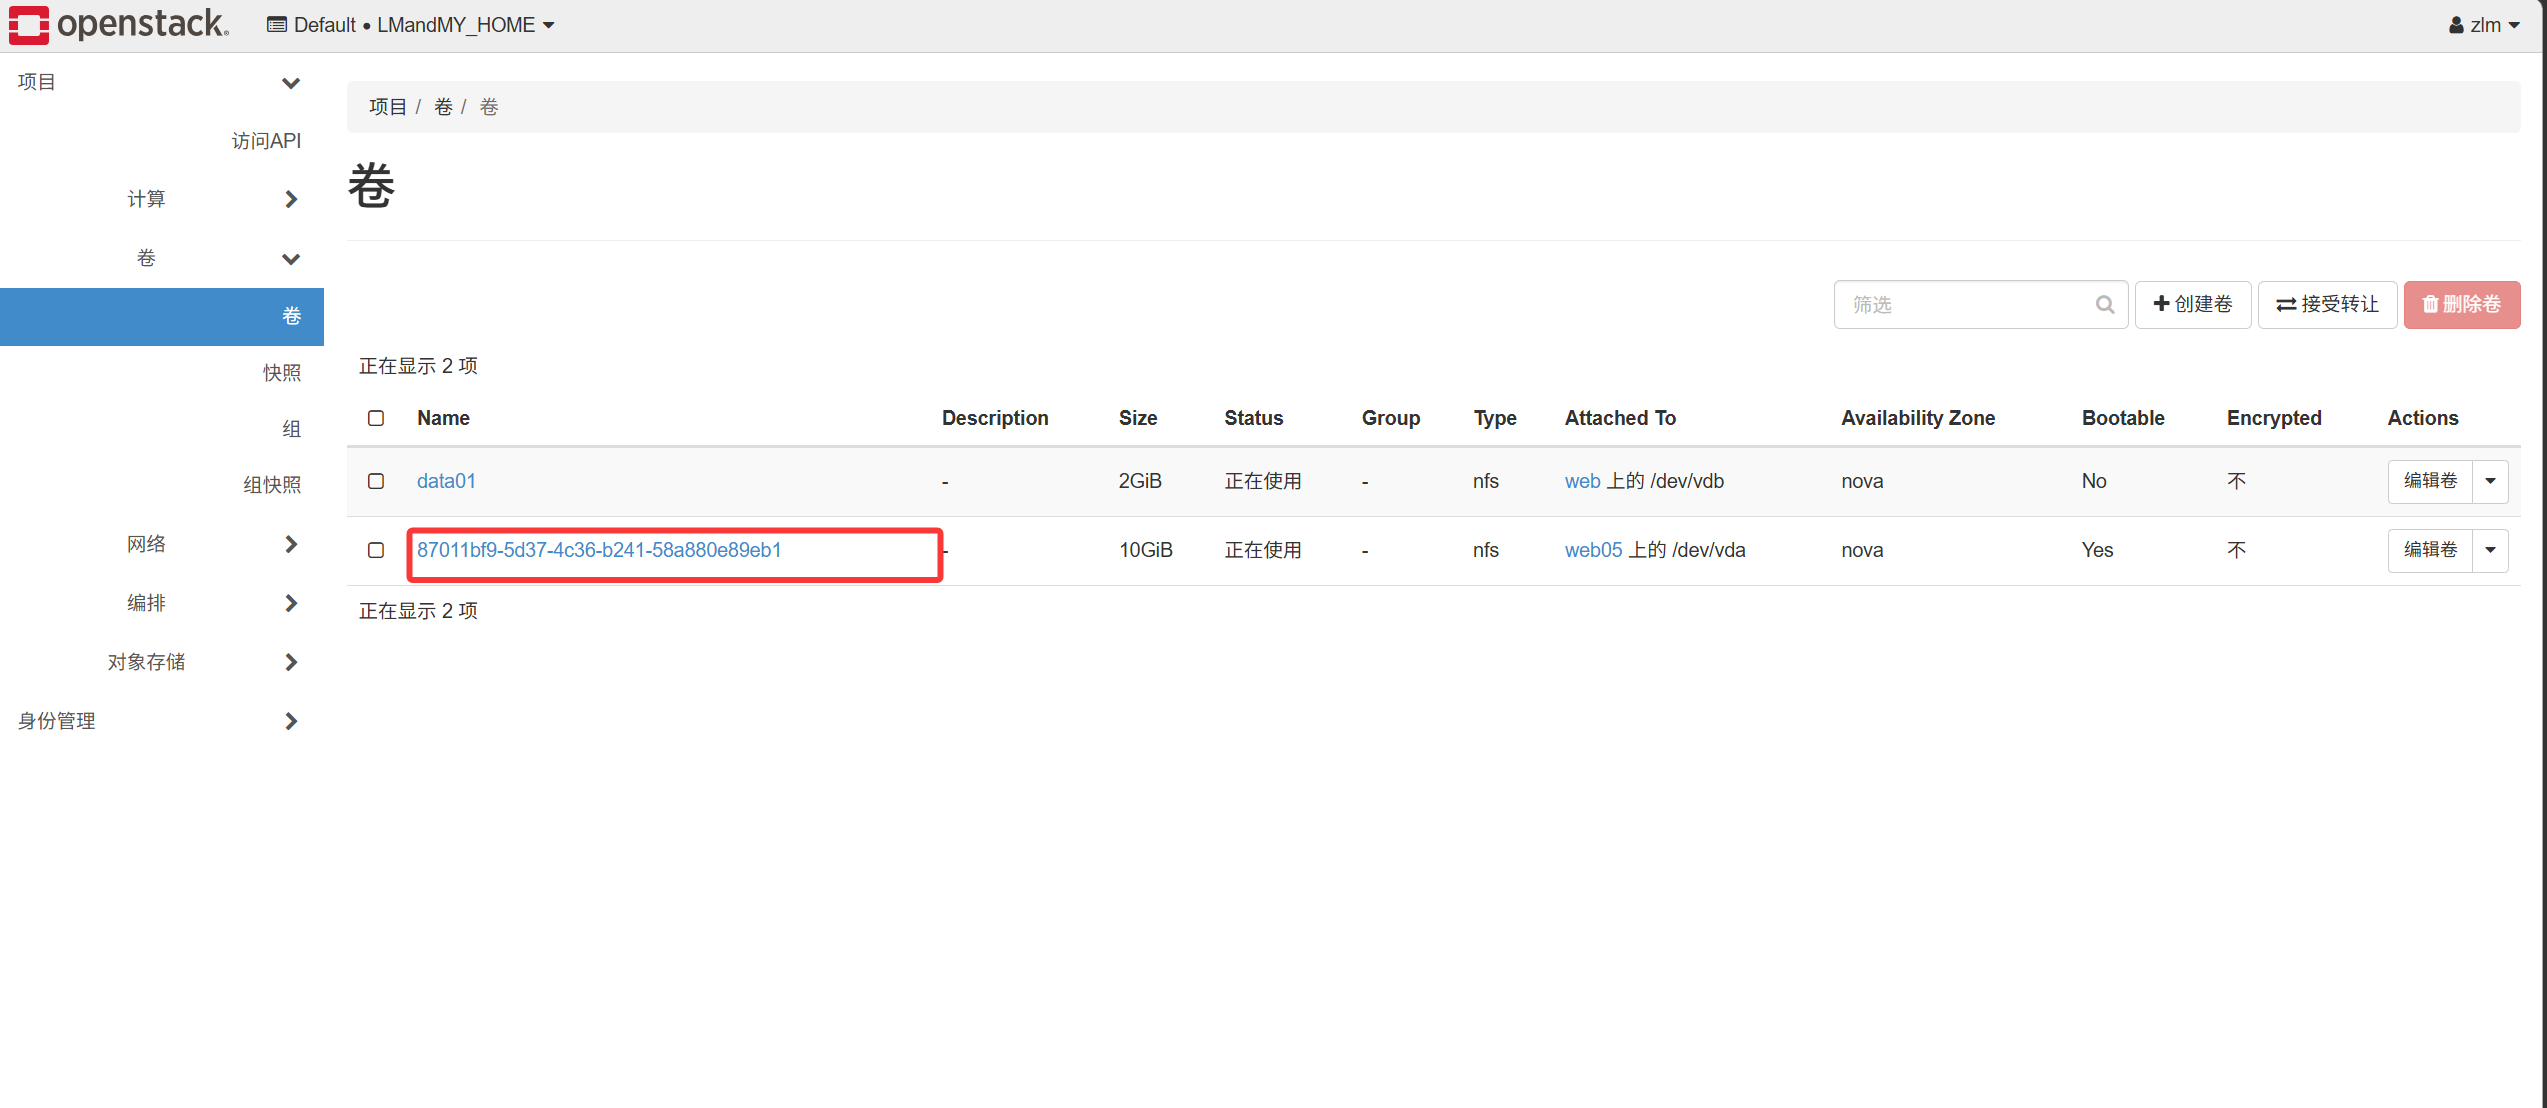Check the 87011bf9 volume row checkbox

[x=376, y=550]
